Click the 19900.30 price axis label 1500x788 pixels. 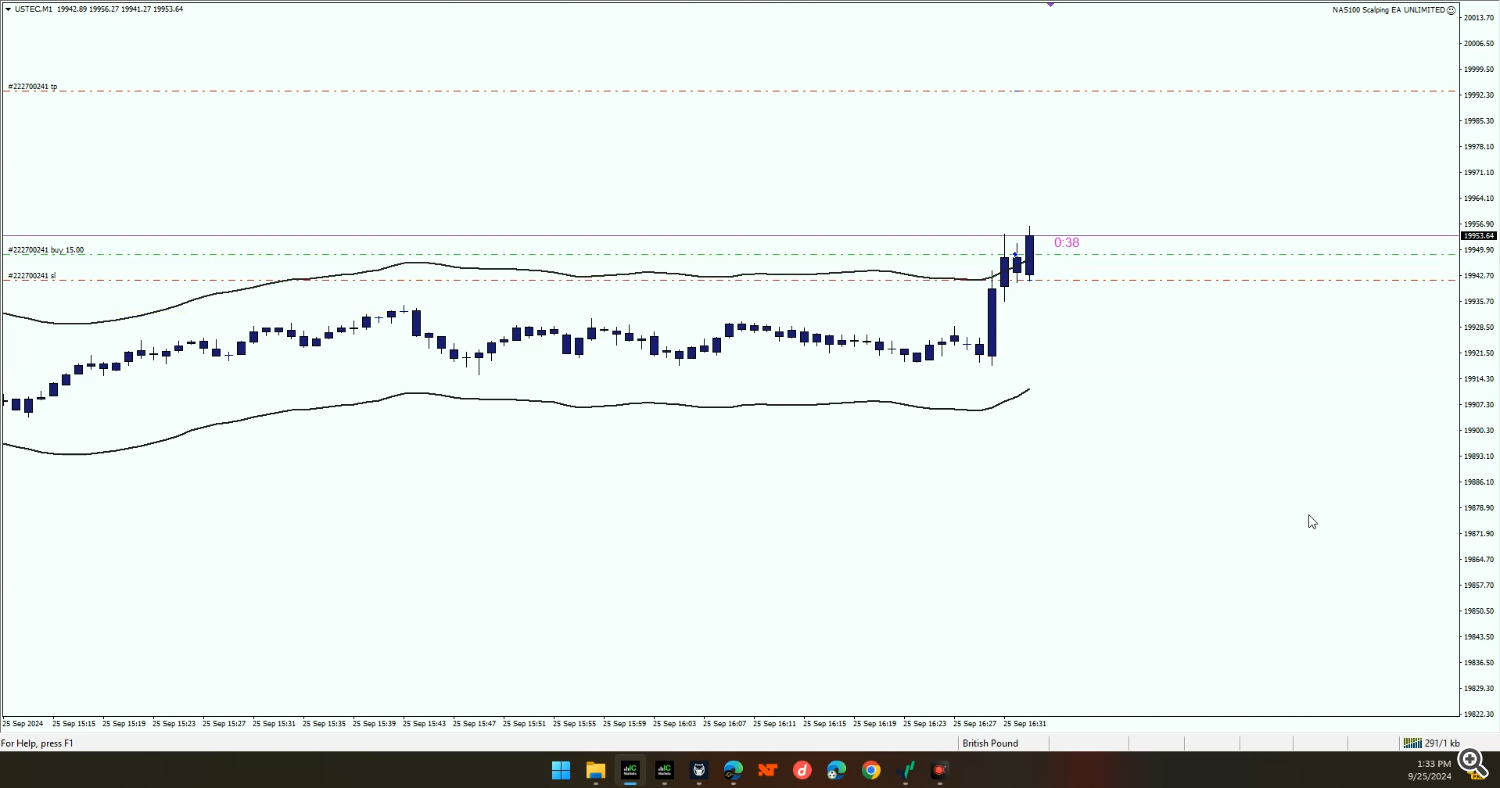1478,430
